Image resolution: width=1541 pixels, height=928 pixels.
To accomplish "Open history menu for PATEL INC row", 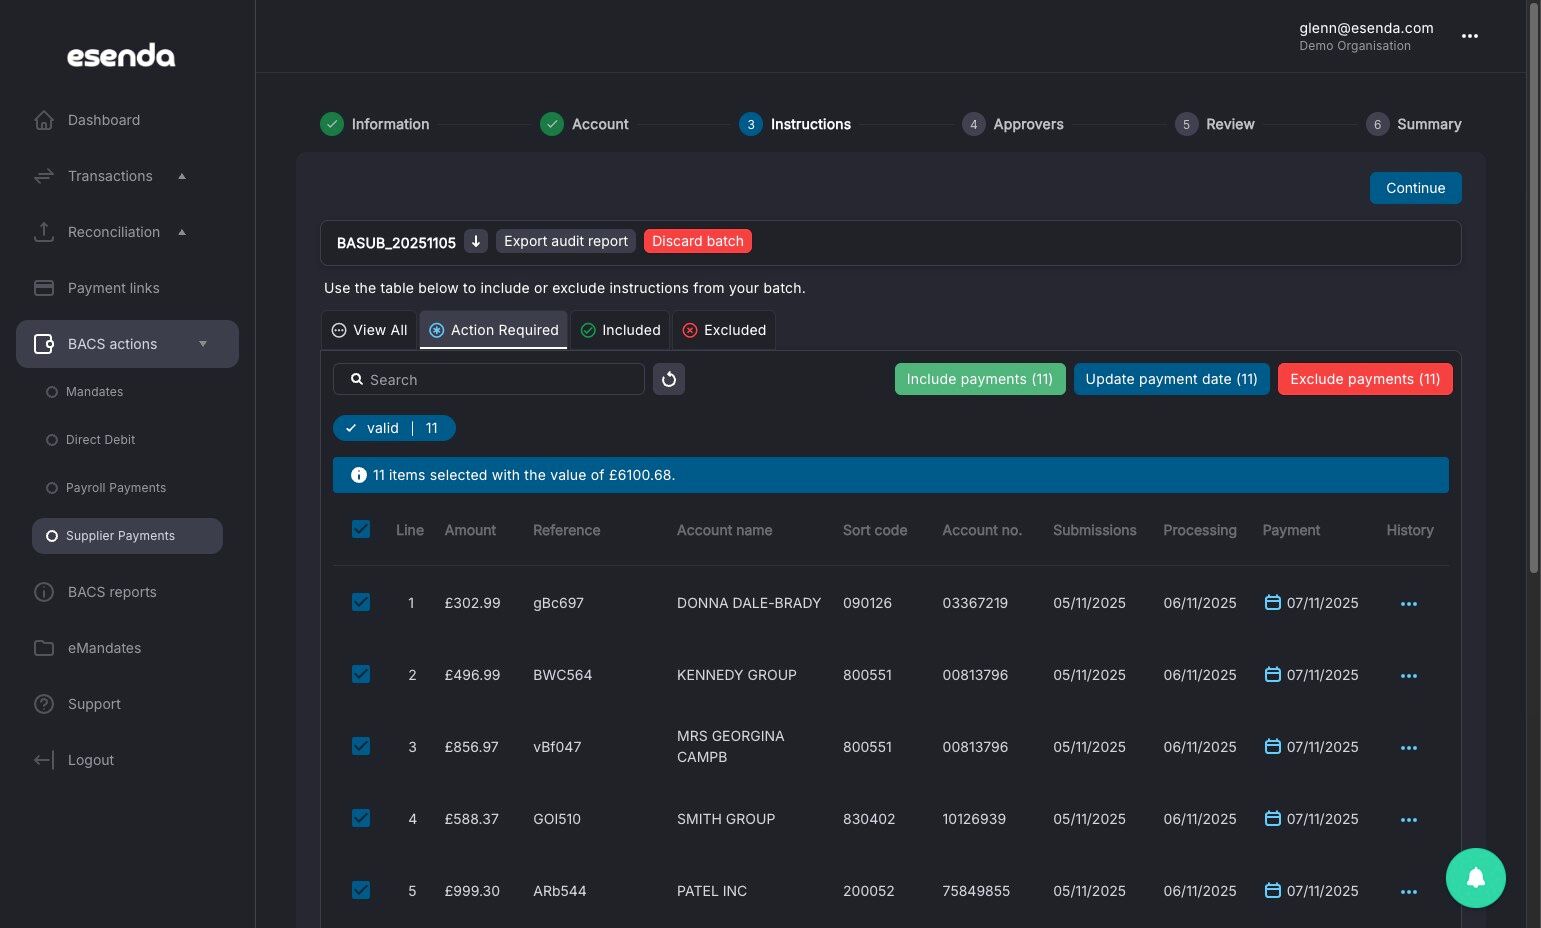I will tap(1409, 892).
